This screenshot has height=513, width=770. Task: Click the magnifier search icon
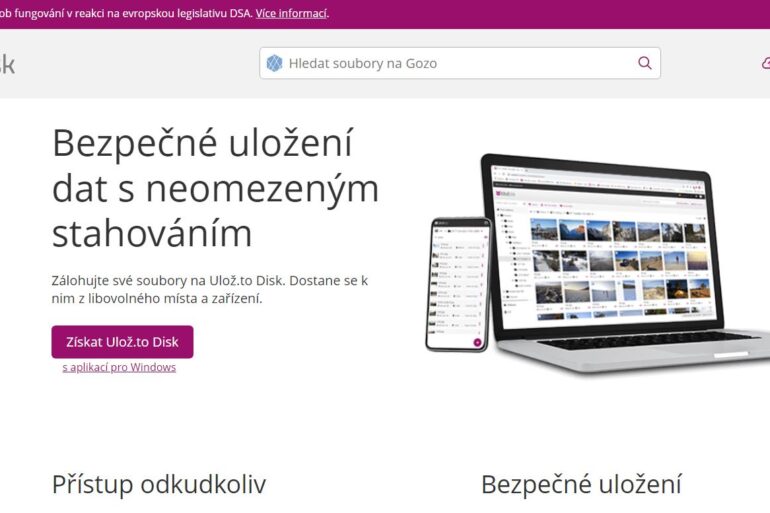click(644, 63)
